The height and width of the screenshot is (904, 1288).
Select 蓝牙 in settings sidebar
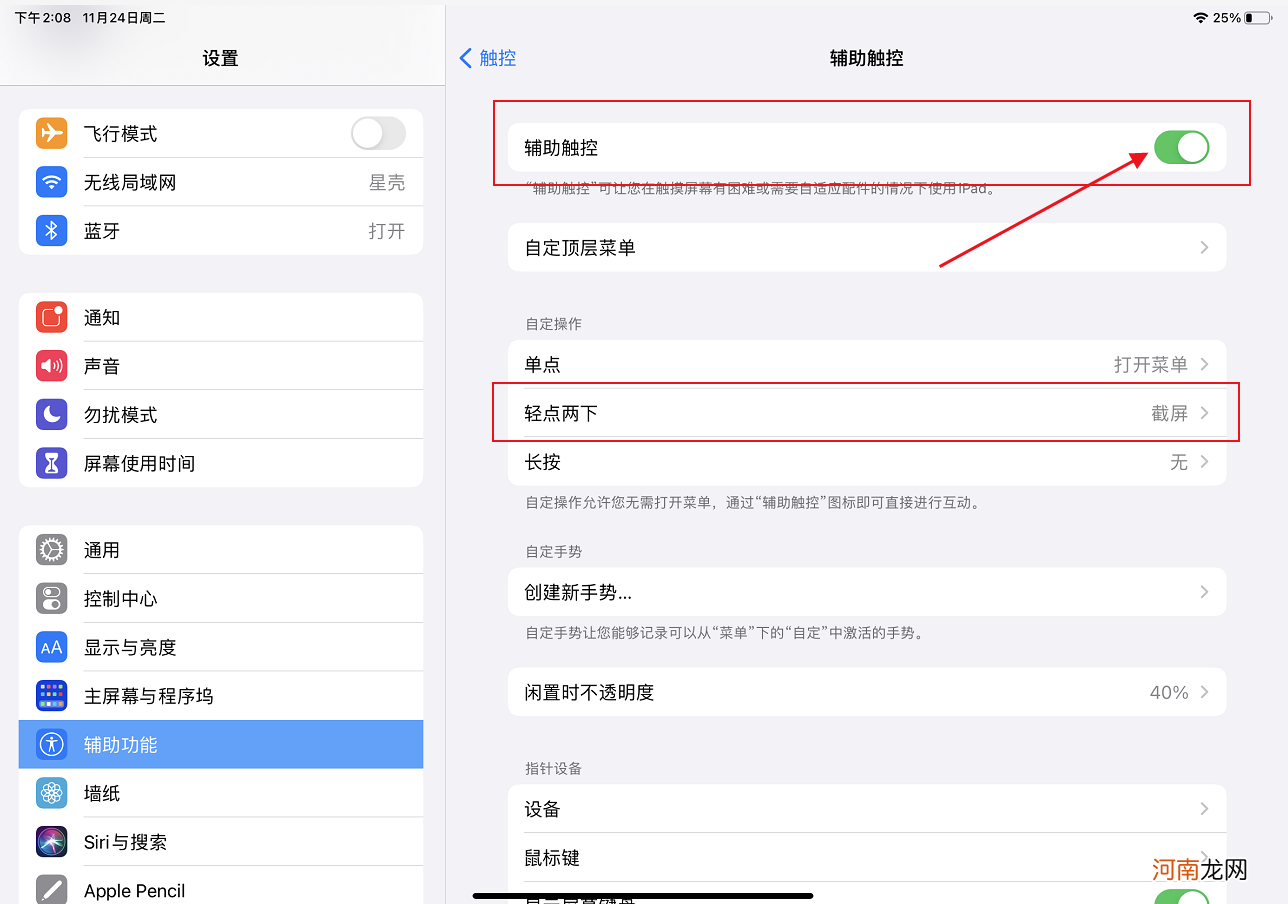(221, 231)
